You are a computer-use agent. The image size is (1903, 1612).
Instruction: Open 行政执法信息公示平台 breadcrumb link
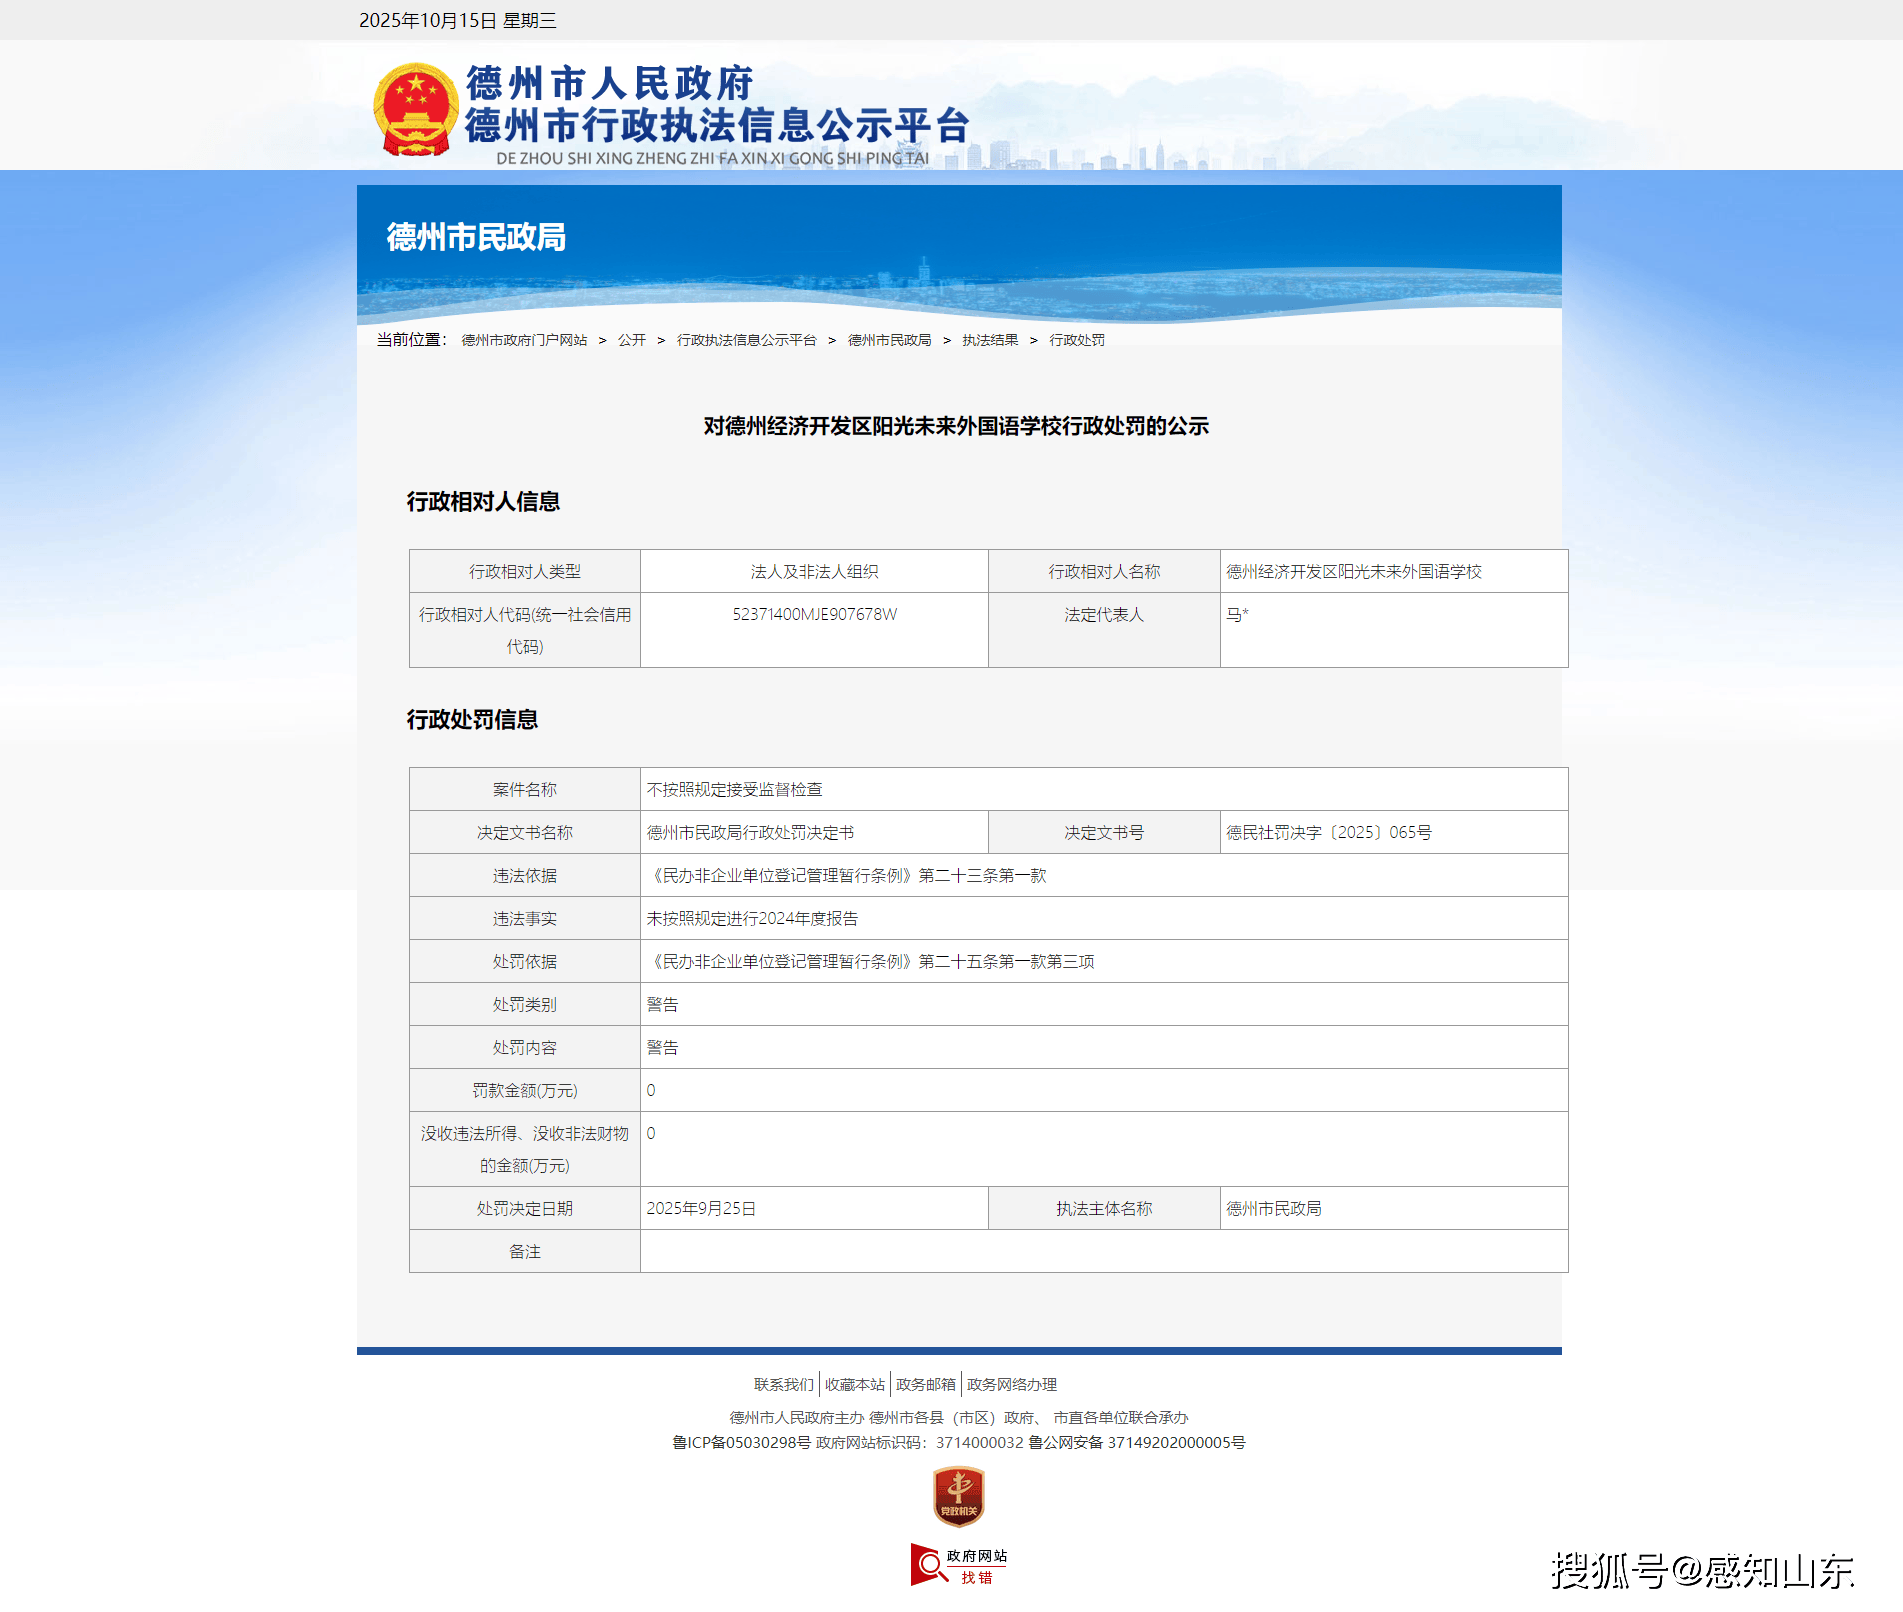tap(746, 340)
